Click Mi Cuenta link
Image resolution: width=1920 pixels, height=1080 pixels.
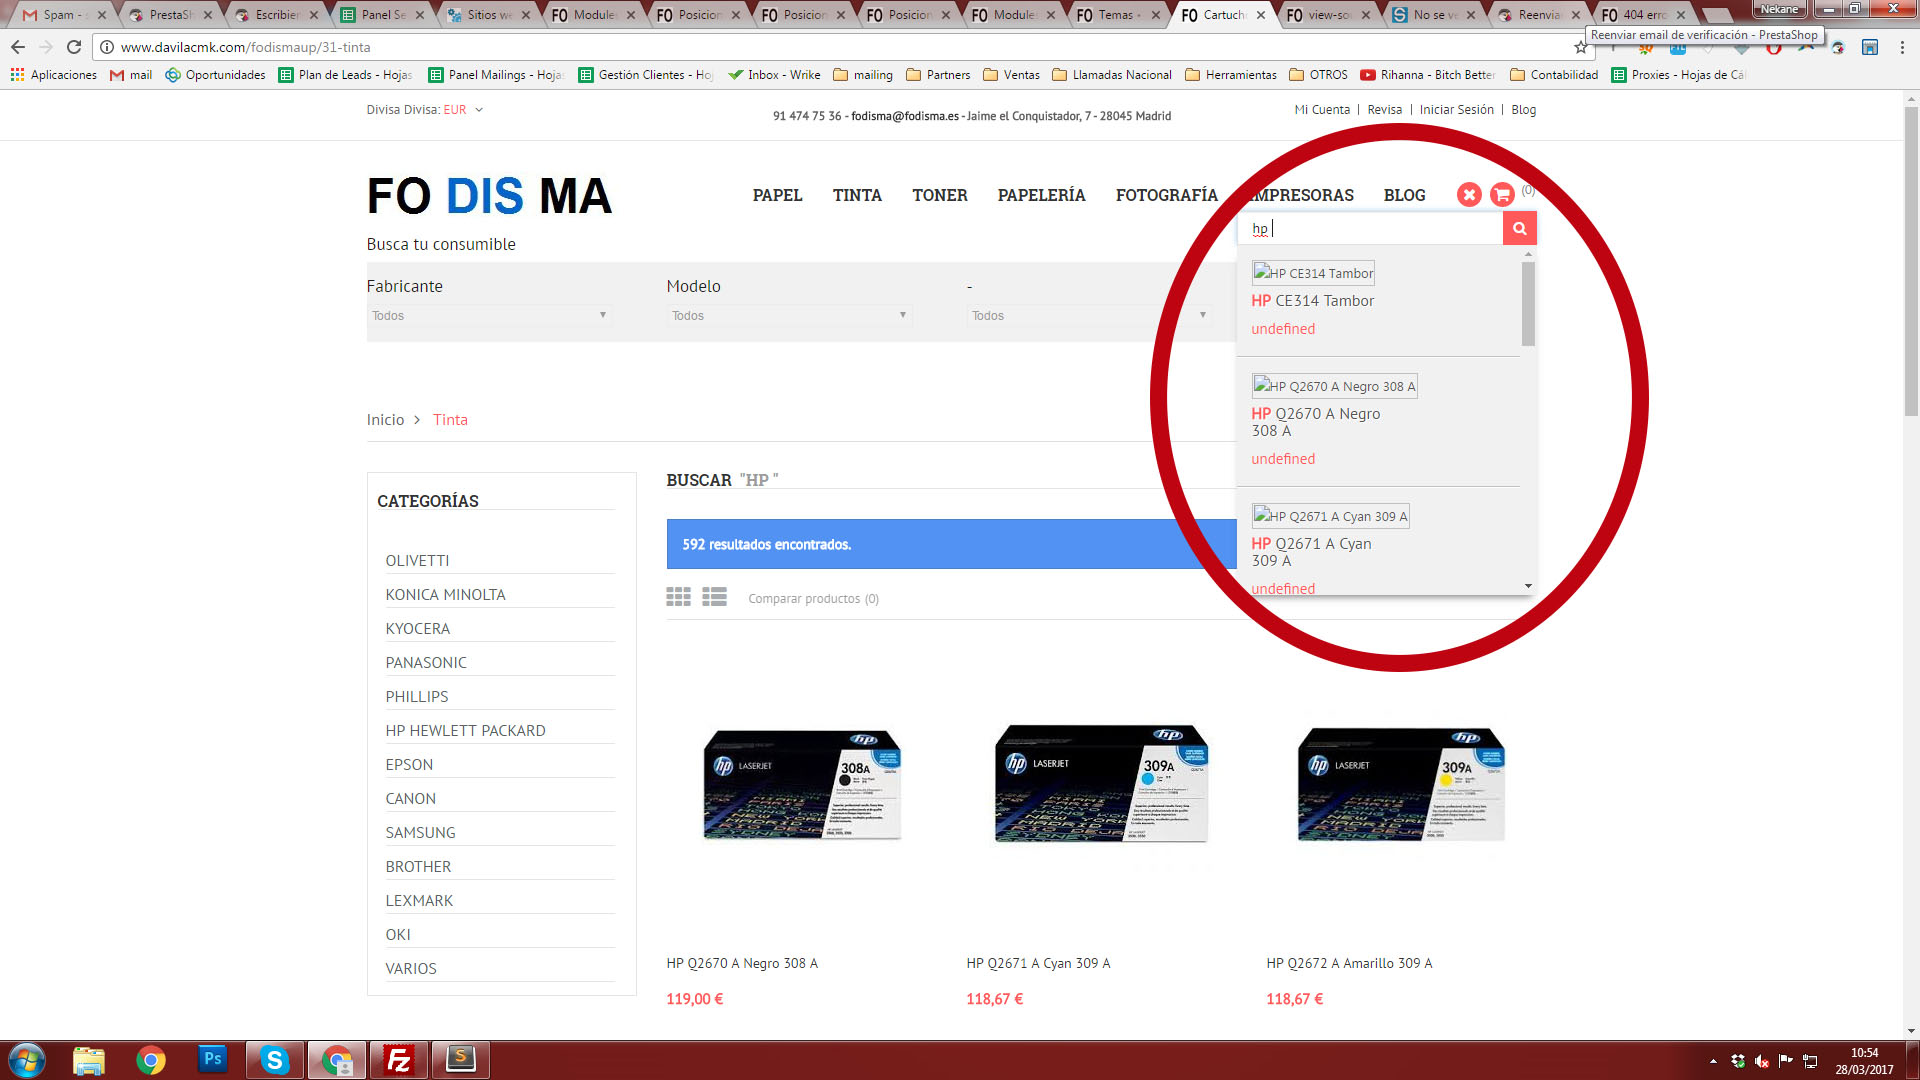pyautogui.click(x=1322, y=110)
